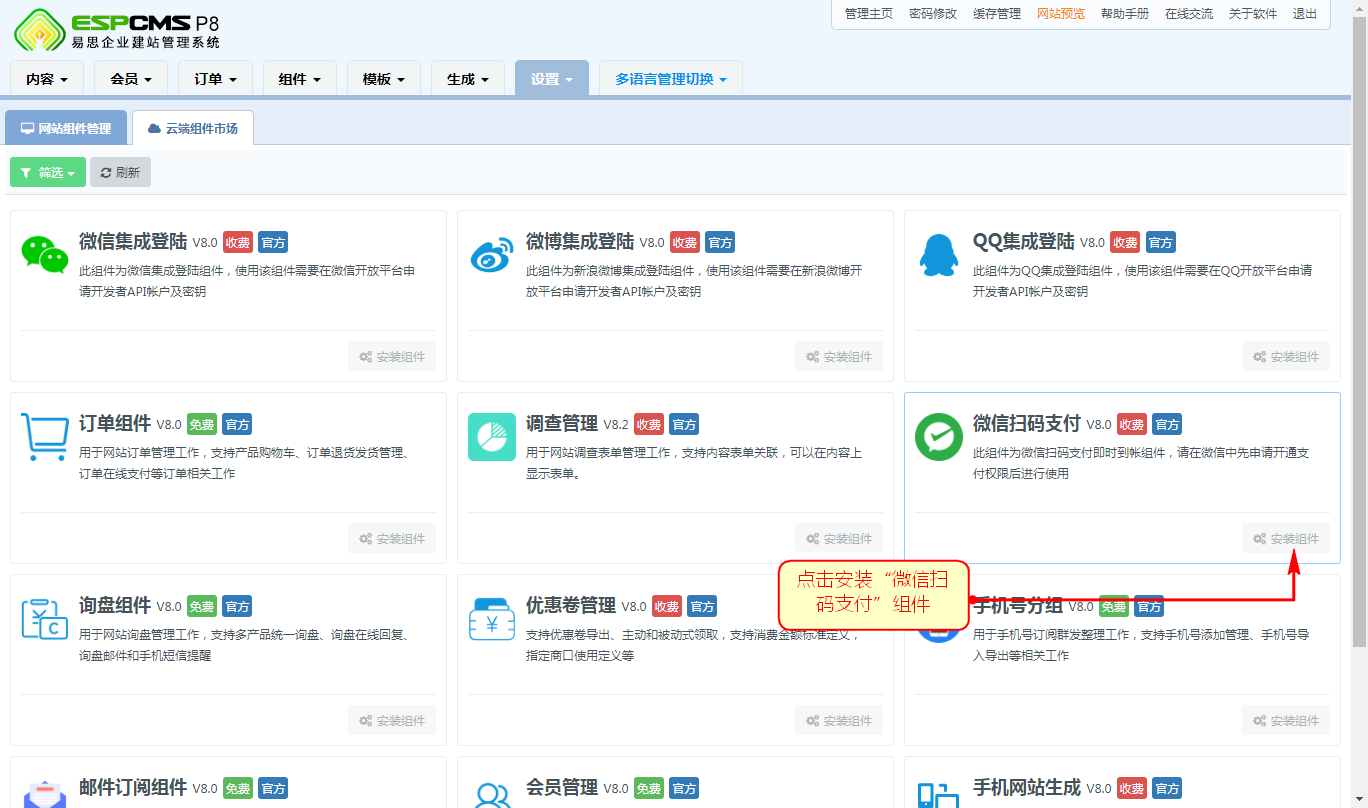Open 多语言管理切换 dropdown
Screen dimensions: 1368x808
point(671,79)
